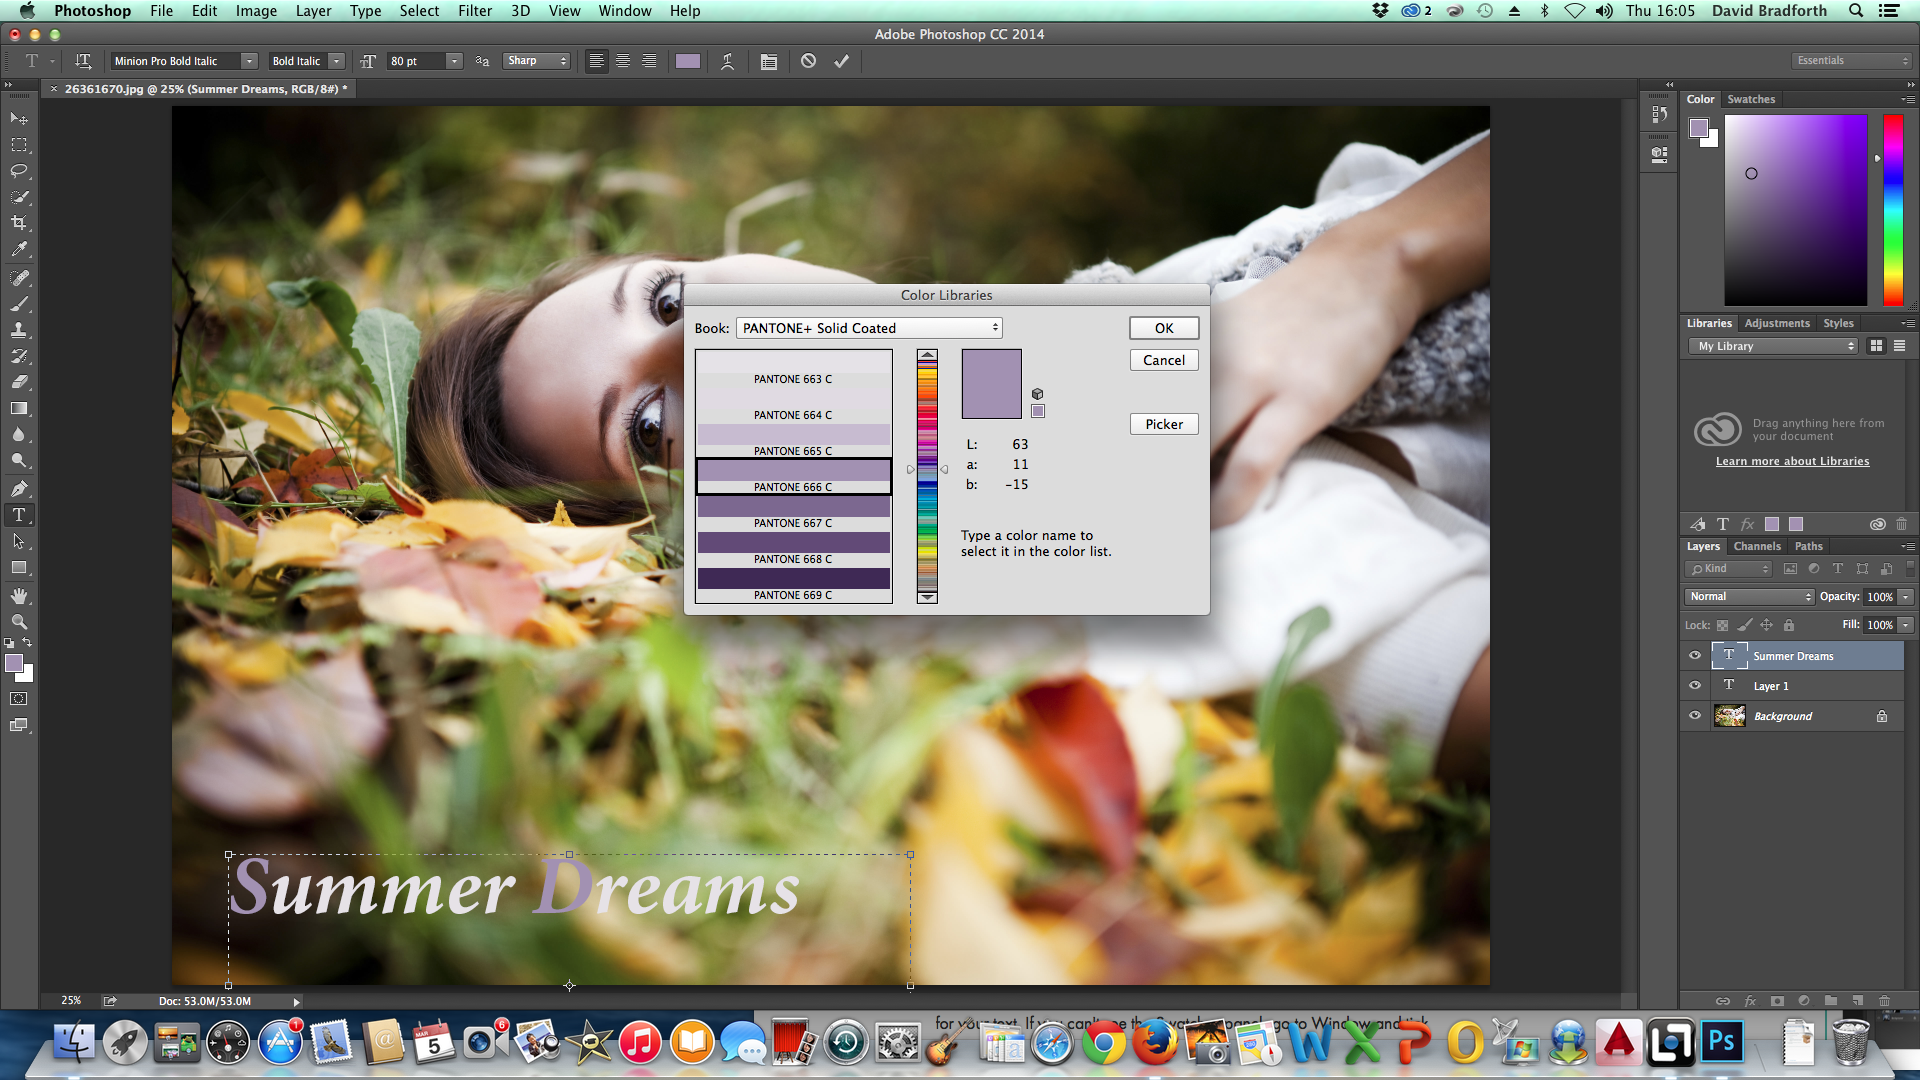
Task: Open the Filter menu
Action: [x=475, y=11]
